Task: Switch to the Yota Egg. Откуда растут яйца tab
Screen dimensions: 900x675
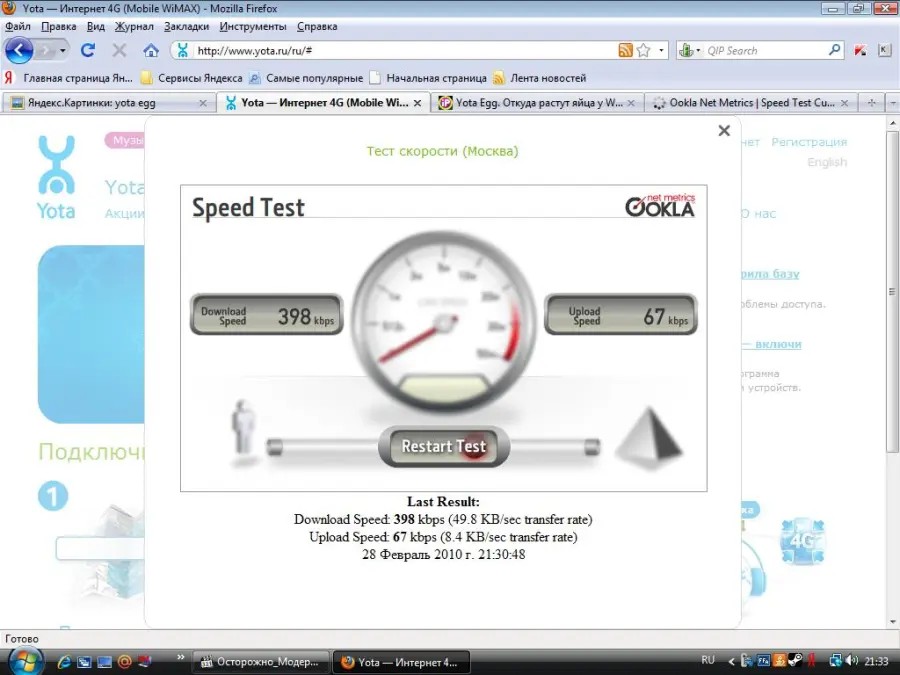Action: point(537,103)
